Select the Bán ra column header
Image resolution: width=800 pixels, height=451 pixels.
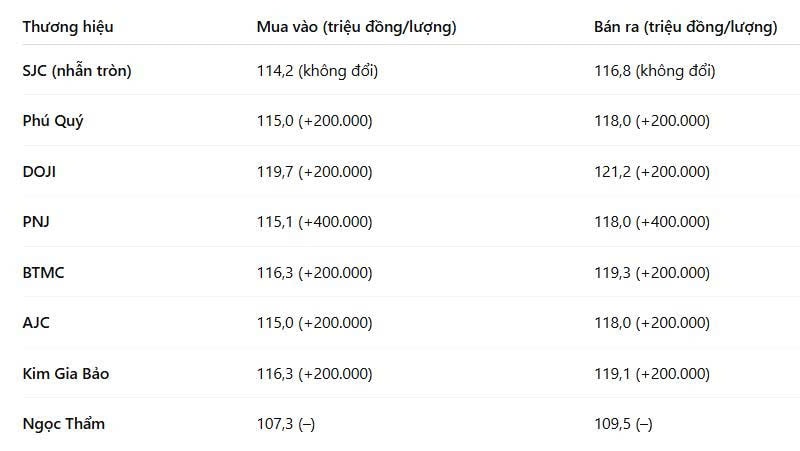(x=685, y=27)
